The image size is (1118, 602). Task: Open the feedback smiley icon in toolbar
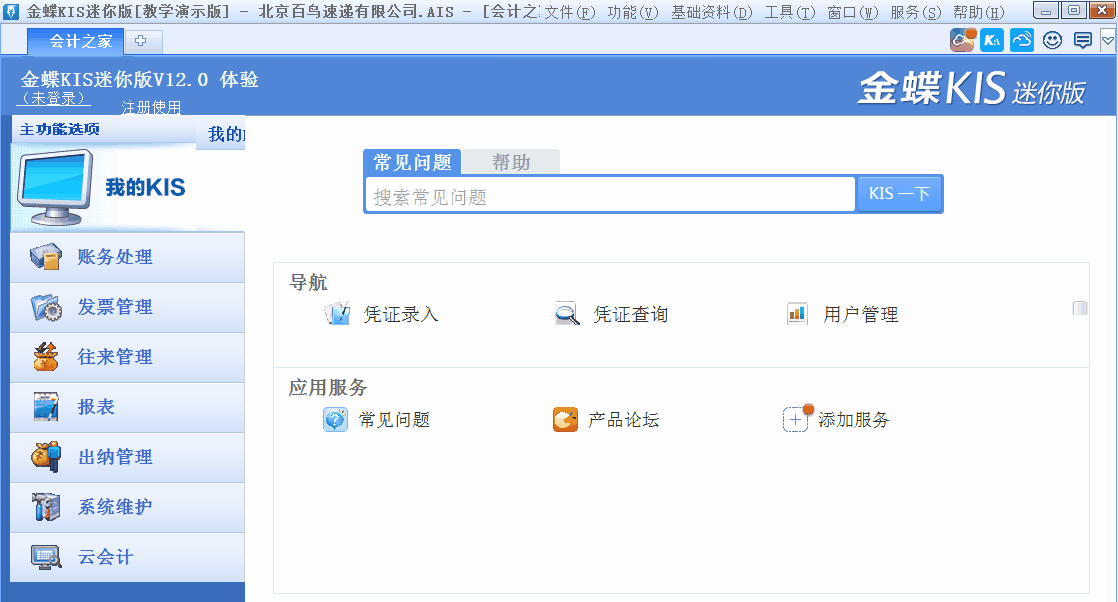point(1051,40)
